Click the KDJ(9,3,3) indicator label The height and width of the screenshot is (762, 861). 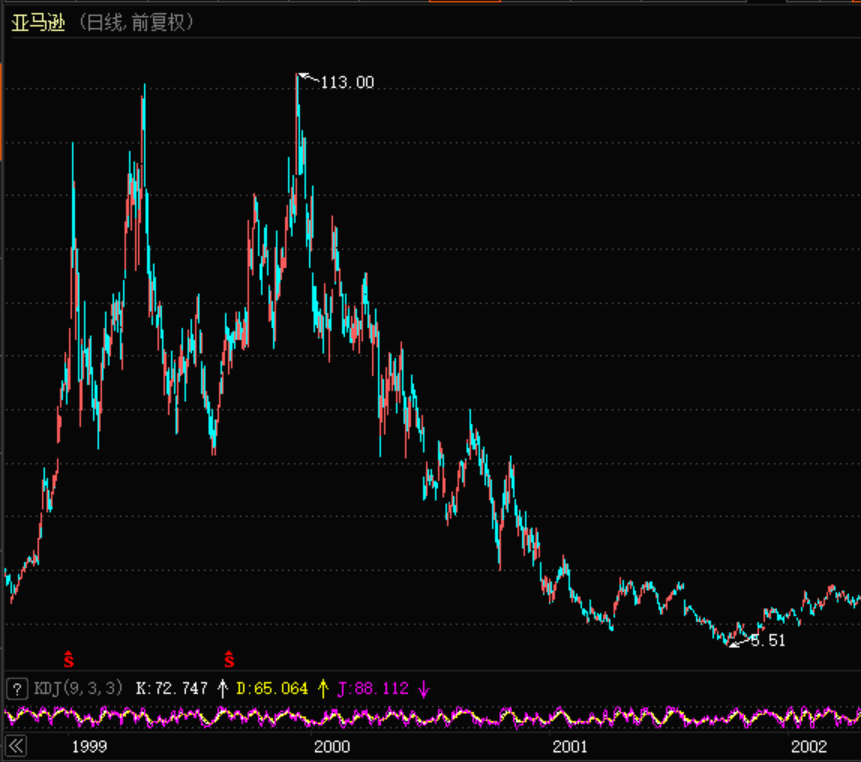79,688
